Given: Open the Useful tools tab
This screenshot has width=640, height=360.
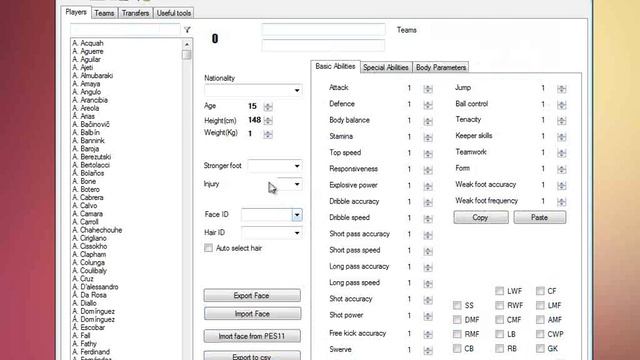Looking at the screenshot, I should pyautogui.click(x=173, y=13).
